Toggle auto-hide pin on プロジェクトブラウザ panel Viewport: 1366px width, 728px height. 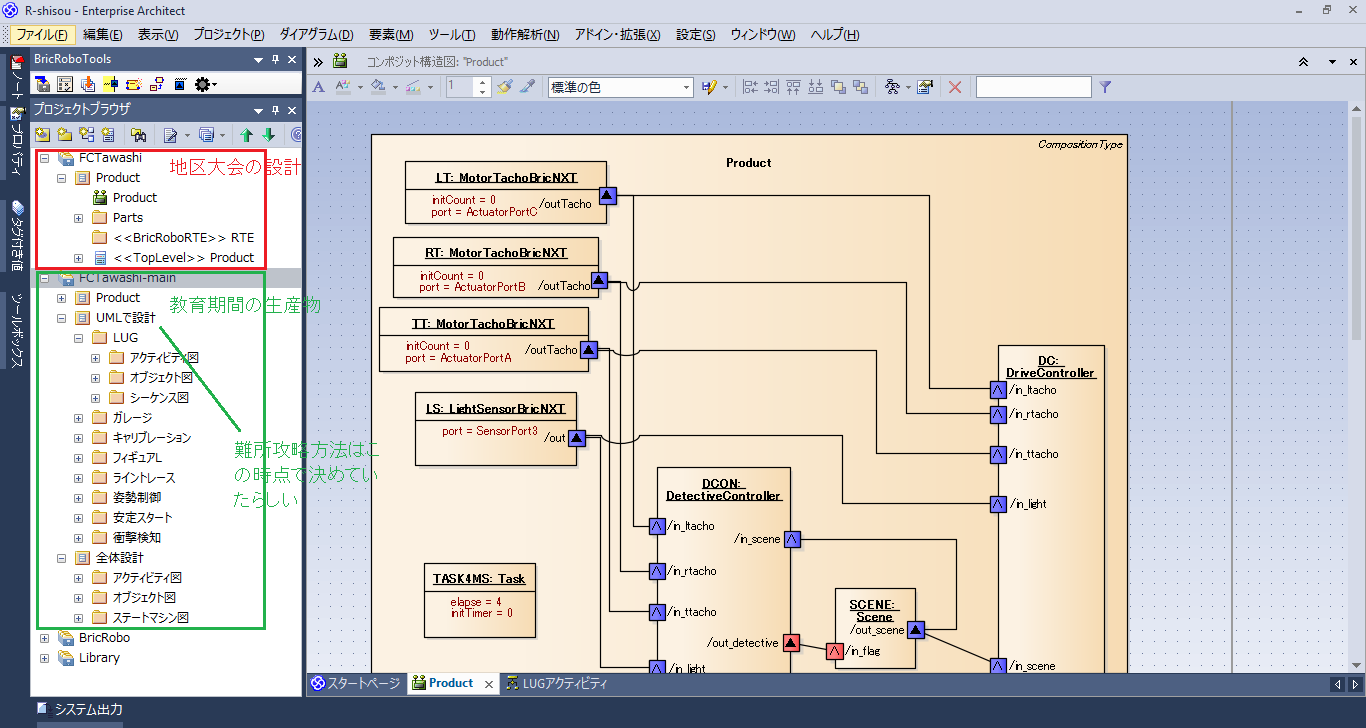[276, 110]
